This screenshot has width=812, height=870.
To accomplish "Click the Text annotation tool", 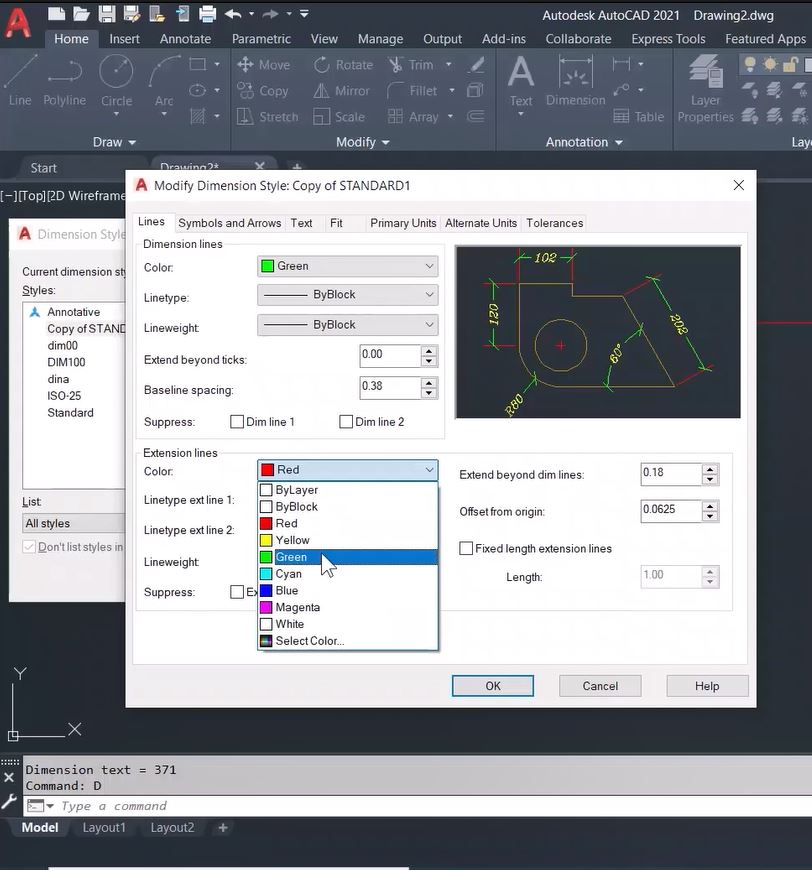I will coord(521,81).
